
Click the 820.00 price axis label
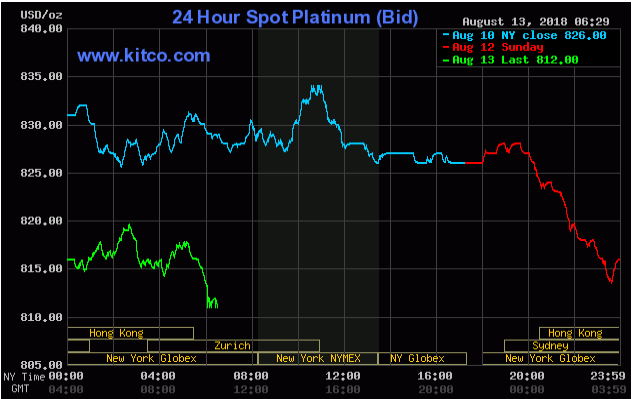pyautogui.click(x=41, y=220)
